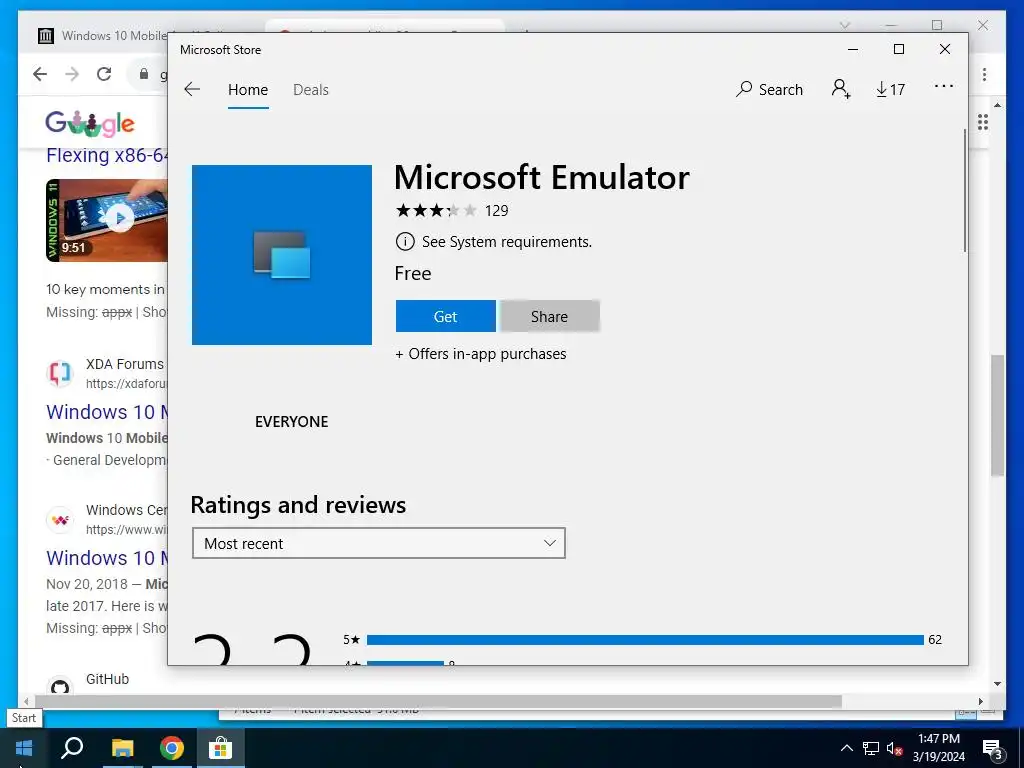Click the XDA Forums site icon
The width and height of the screenshot is (1024, 768).
[59, 373]
